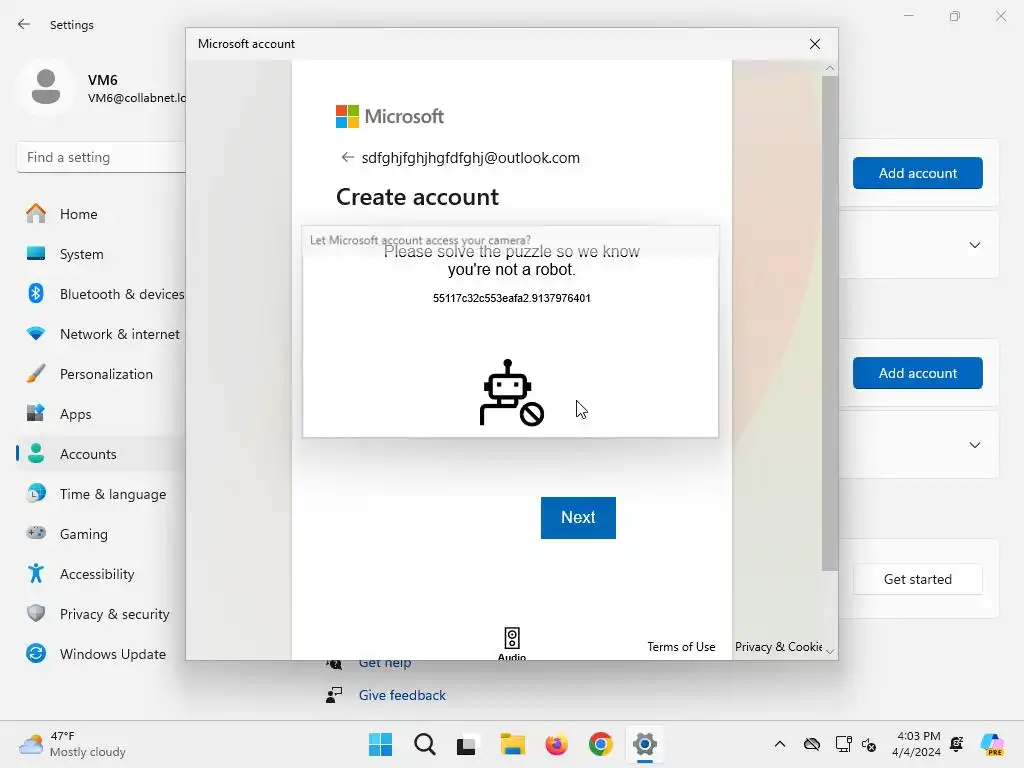Open Bluetooth & devices settings

pyautogui.click(x=101, y=294)
